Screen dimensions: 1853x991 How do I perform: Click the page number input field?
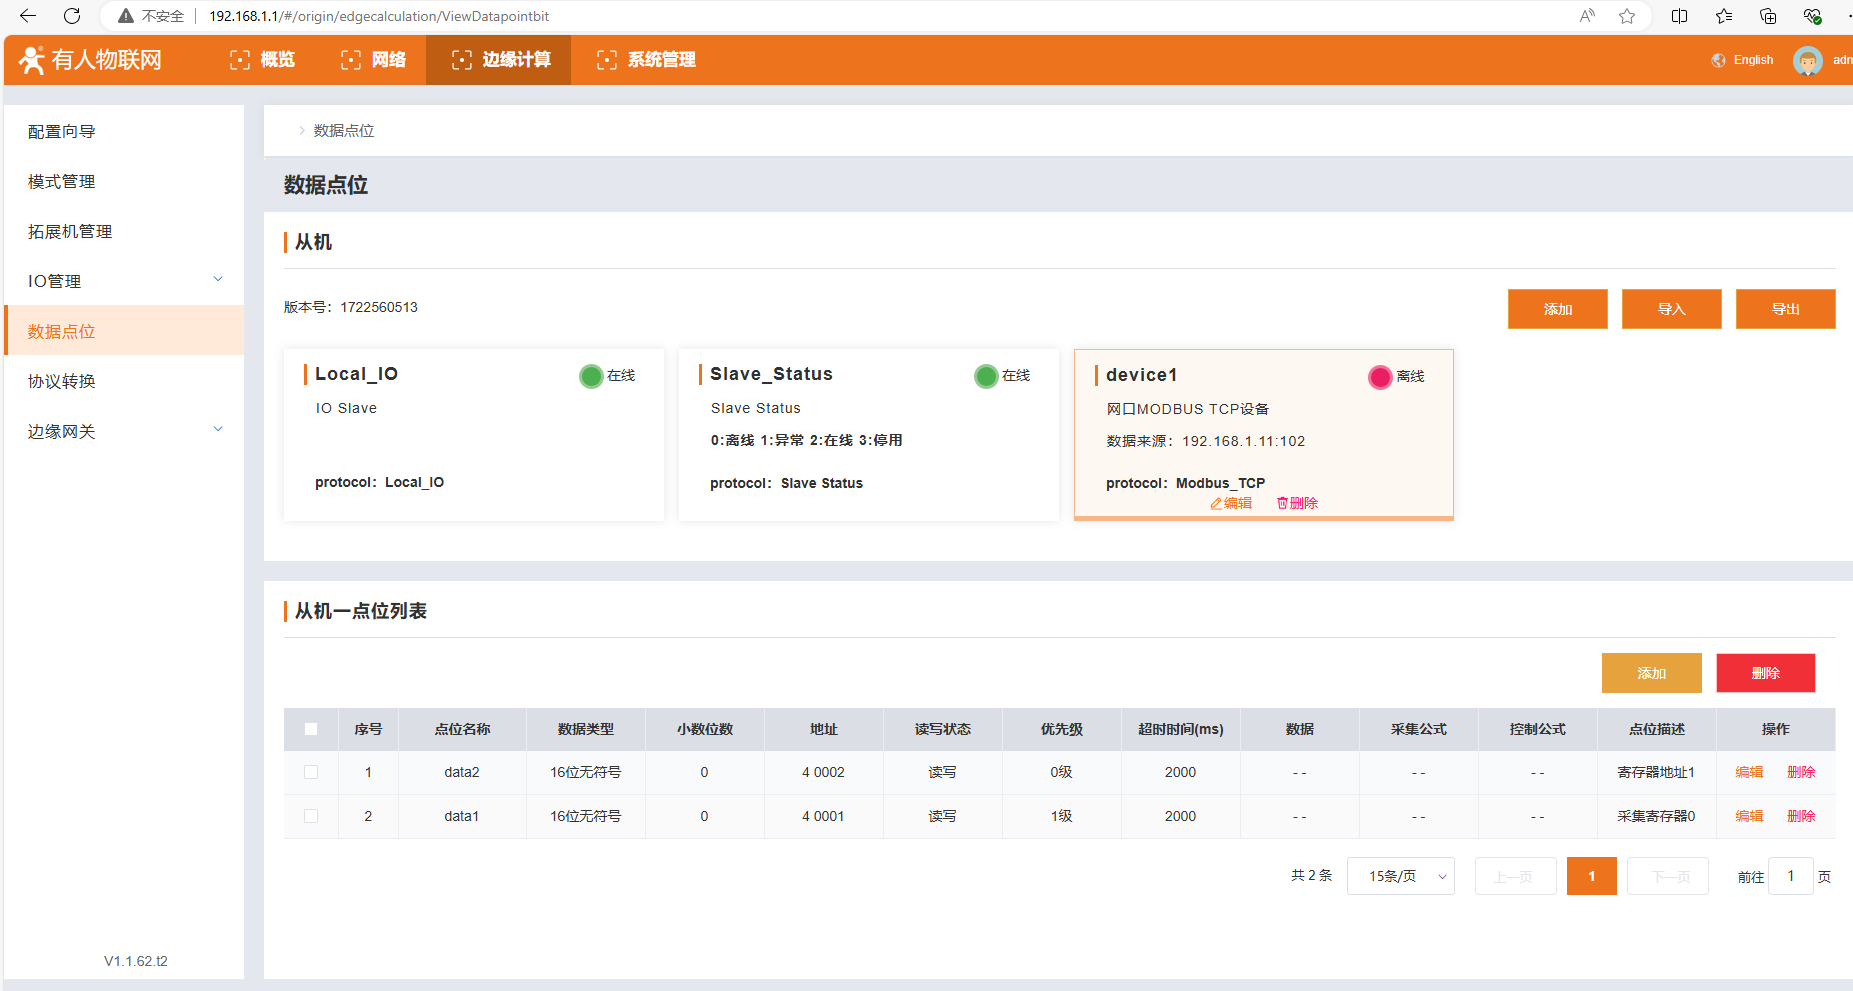pyautogui.click(x=1790, y=876)
